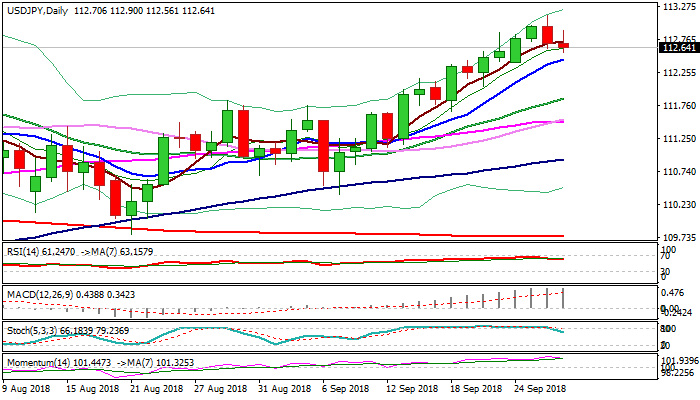The image size is (700, 400).
Task: Click the 6 Sep 2018 date label
Action: click(x=350, y=388)
